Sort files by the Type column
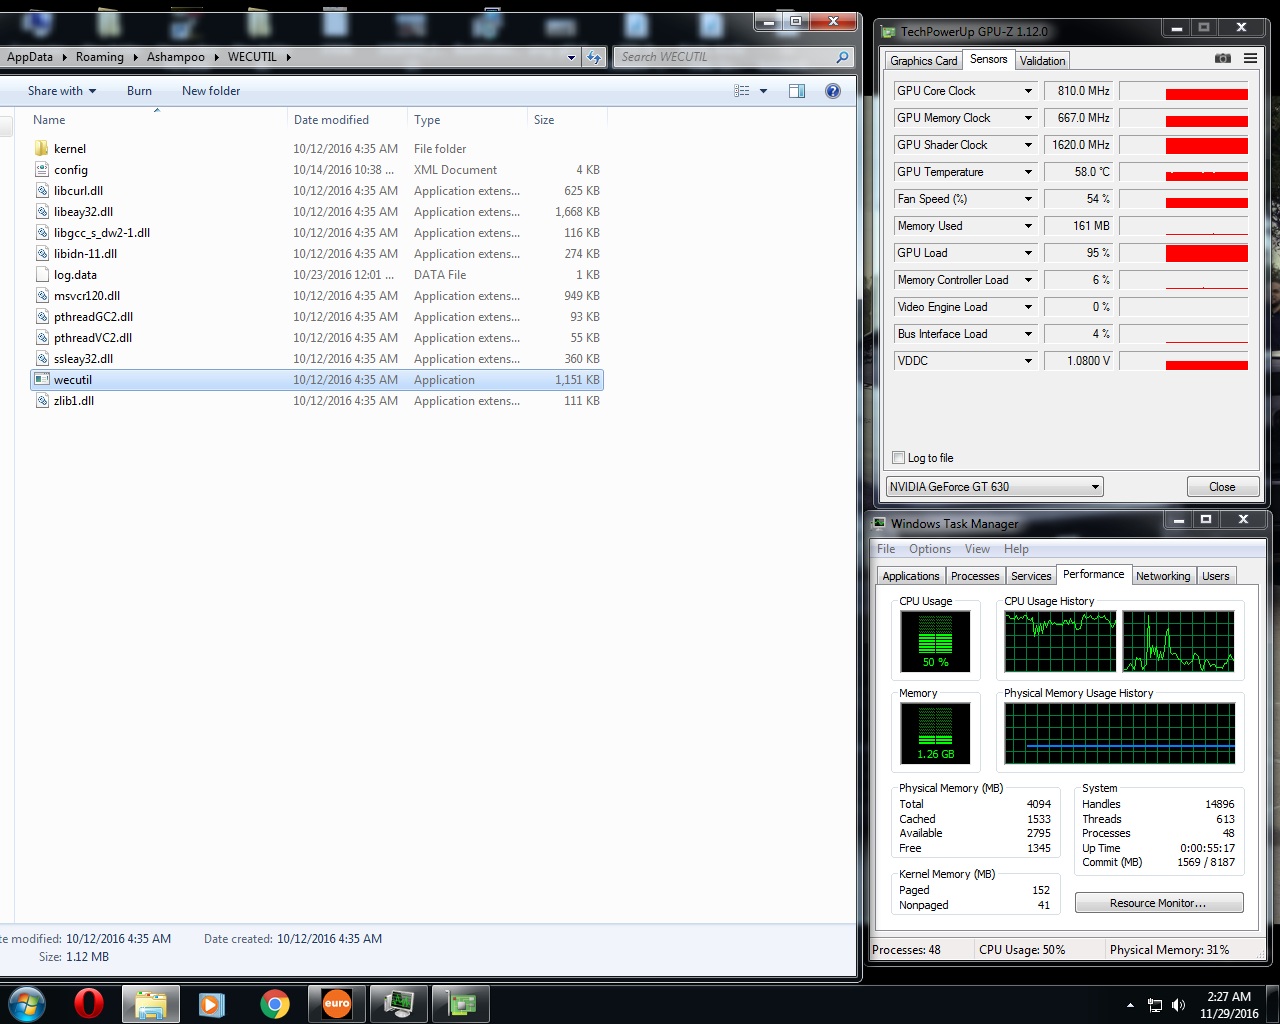Screen dimensions: 1280x1024 click(x=467, y=120)
